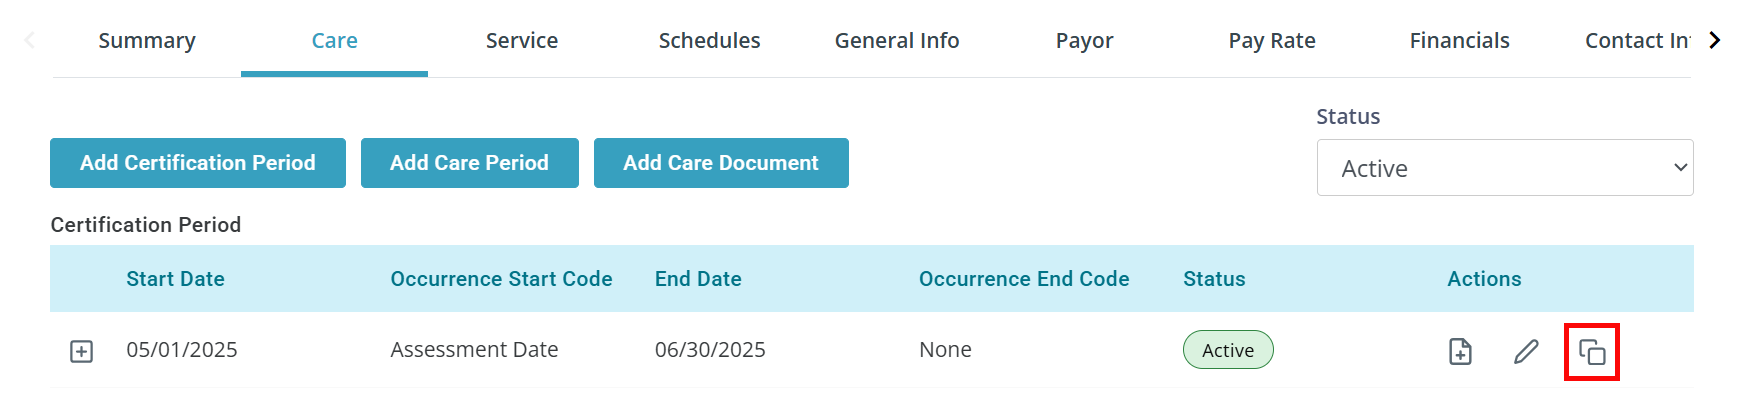Show earlier tabs with left arrow
This screenshot has height=397, width=1741.
(x=29, y=40)
